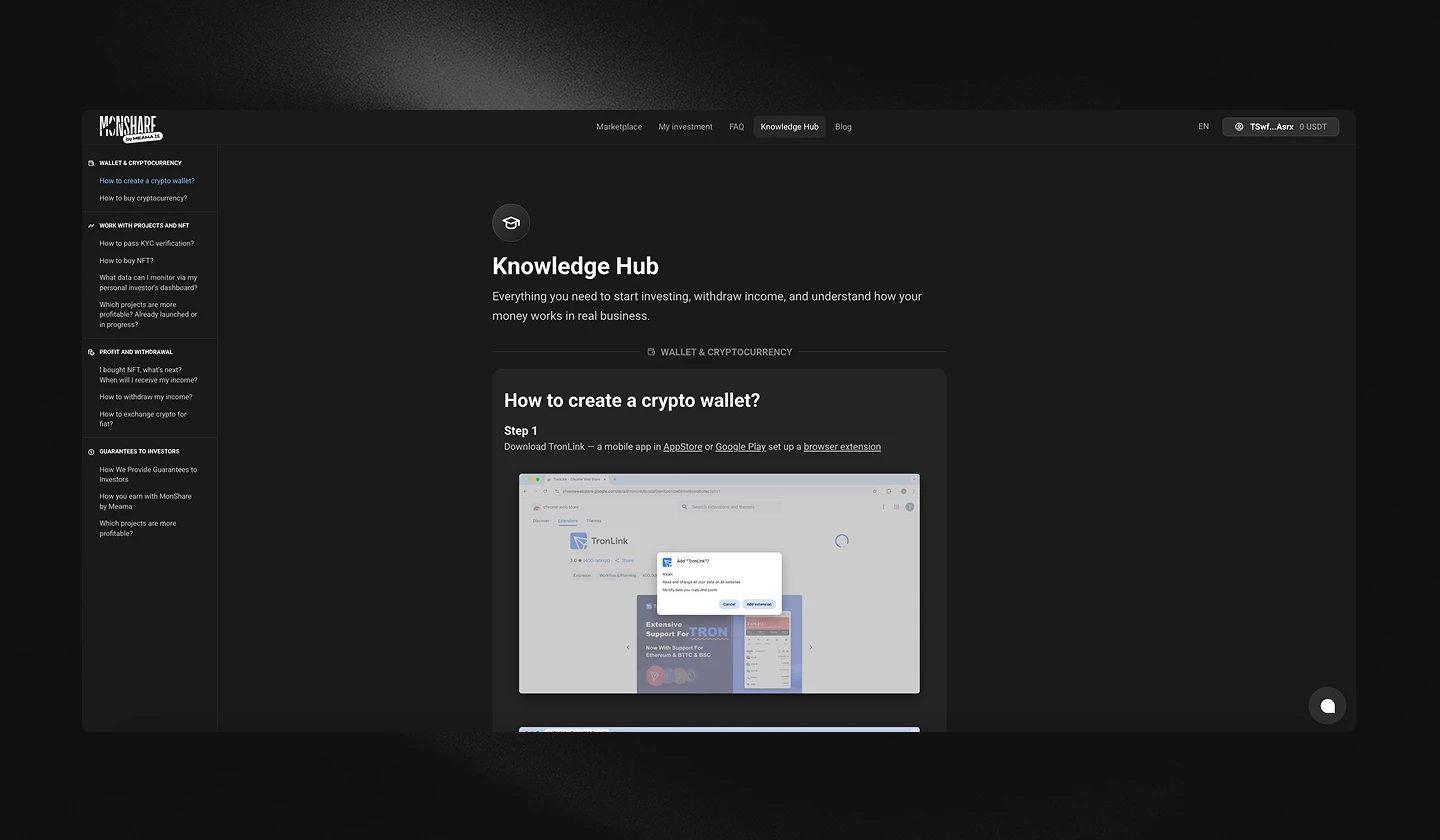Open How to buy NFT article
1440x840 pixels.
coord(126,261)
